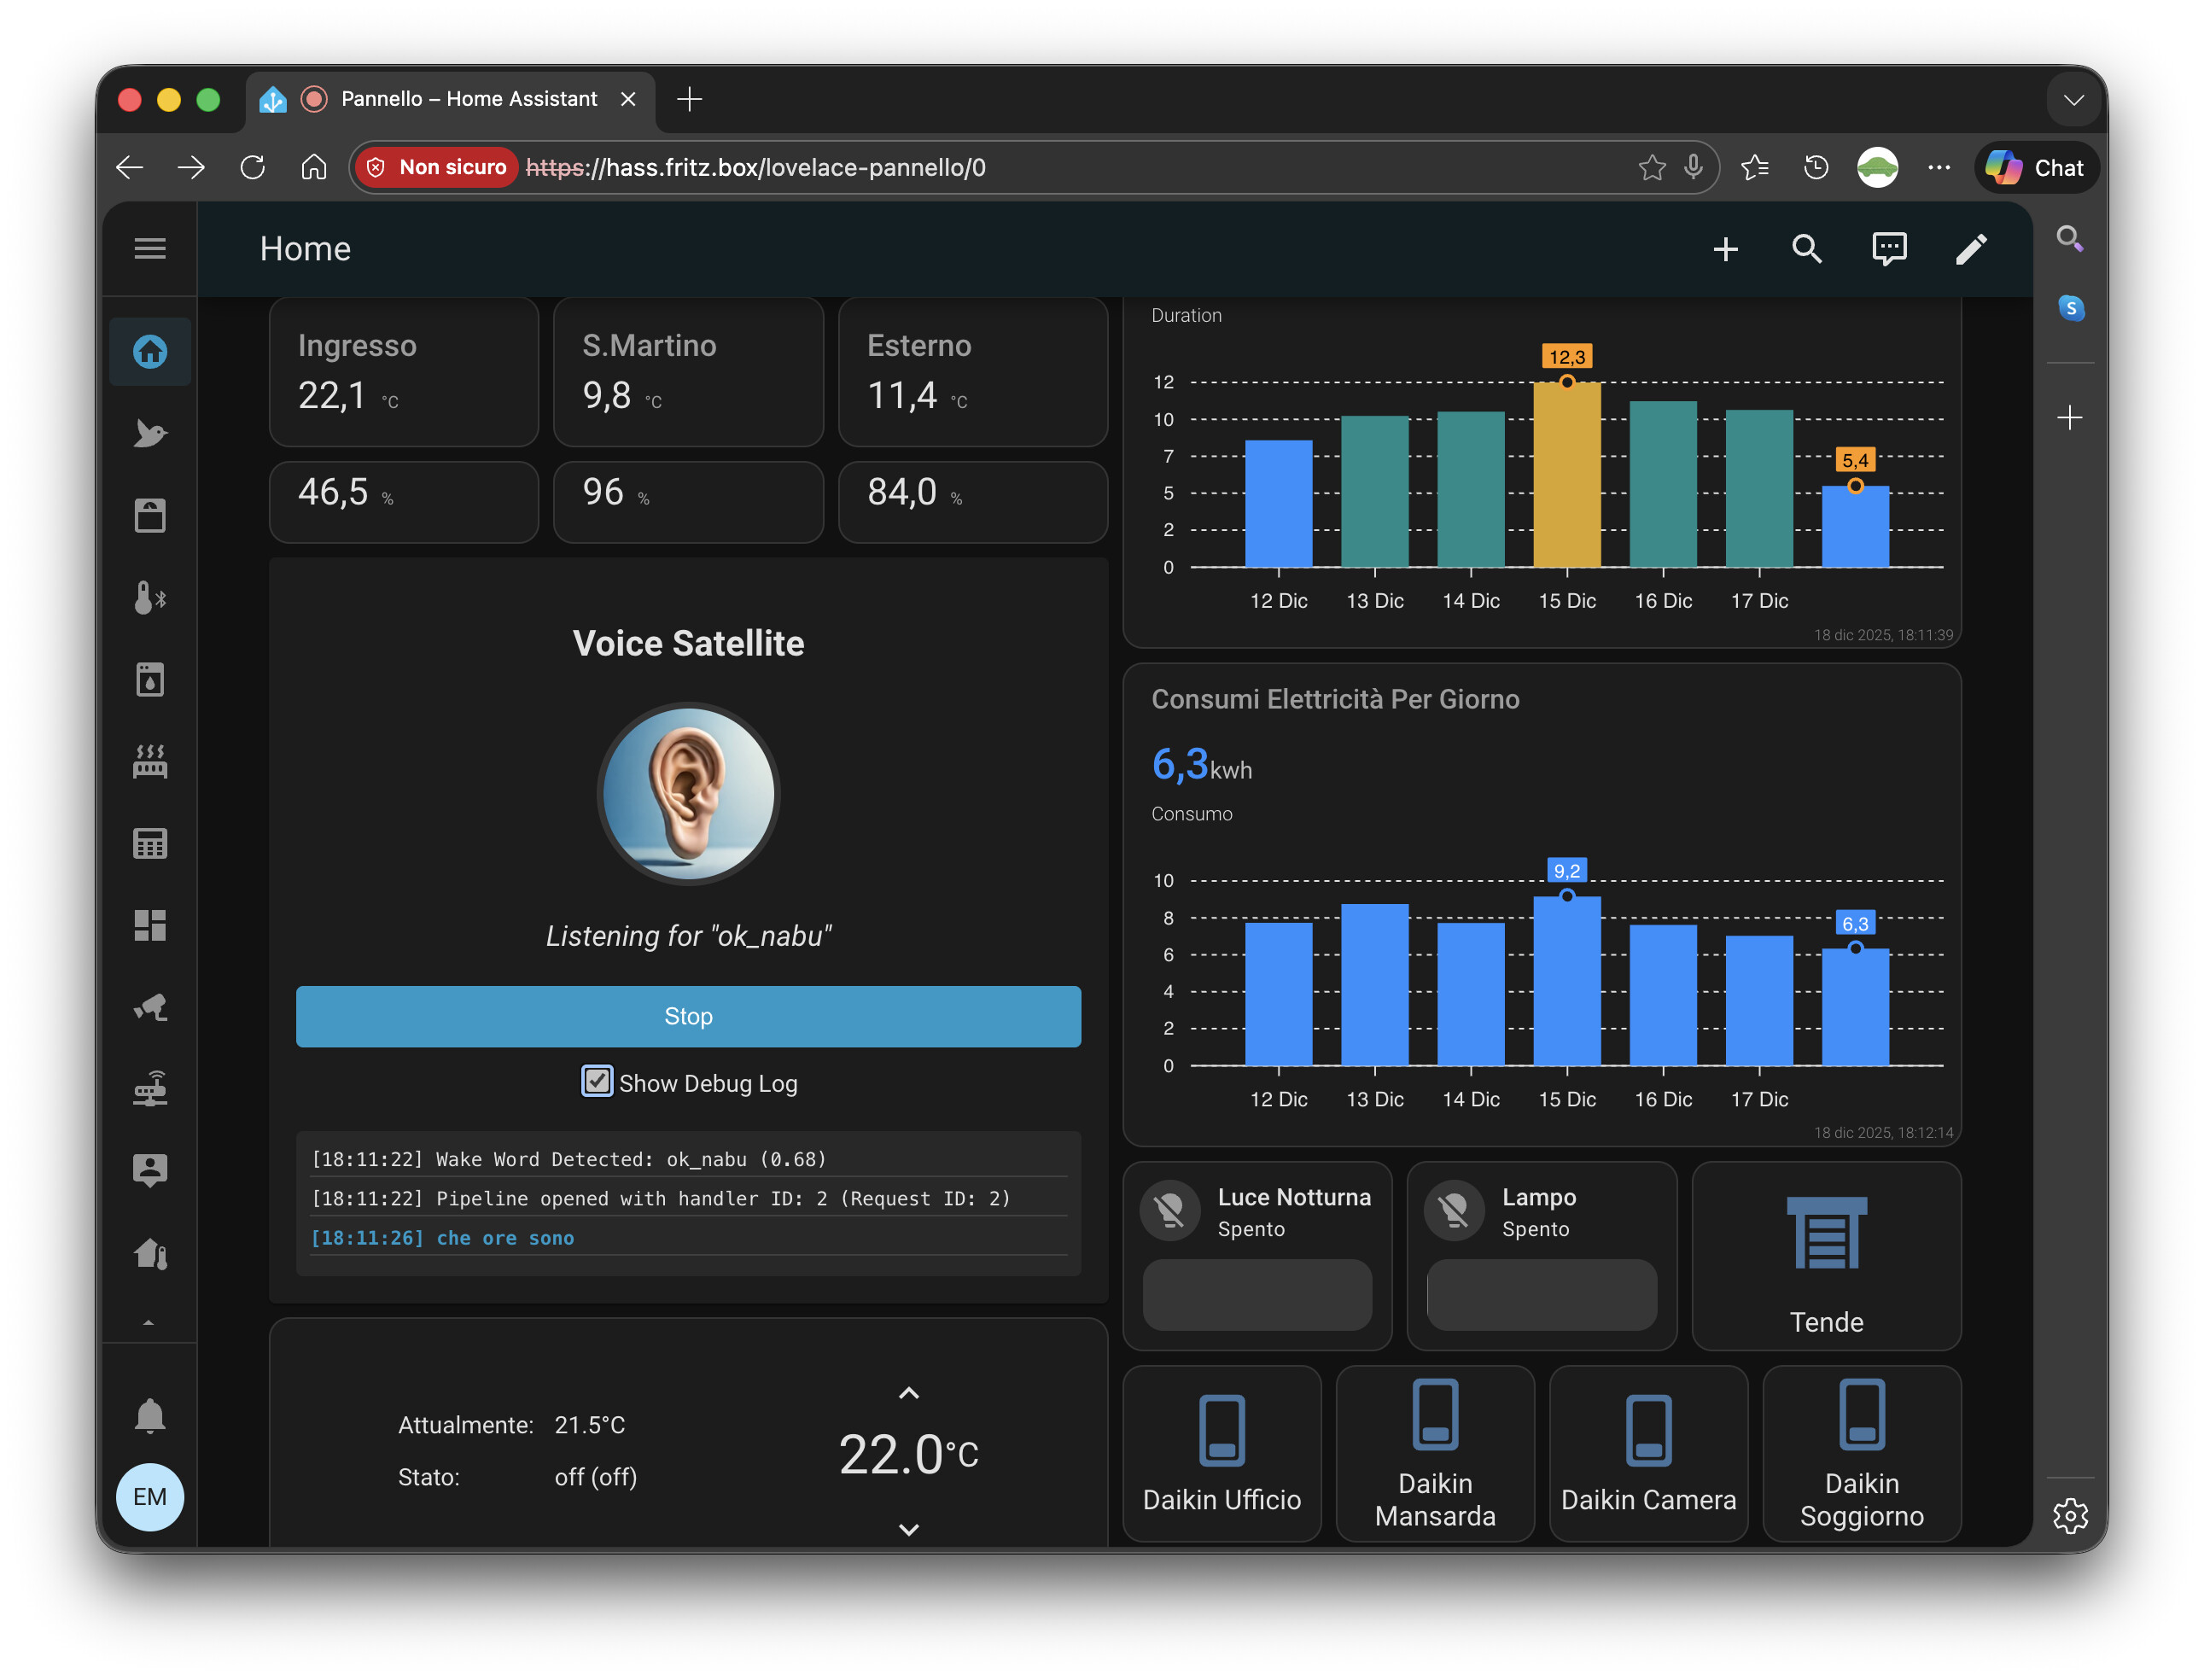Click the search icon in Home header
2204x1680 pixels.
pyautogui.click(x=1806, y=249)
